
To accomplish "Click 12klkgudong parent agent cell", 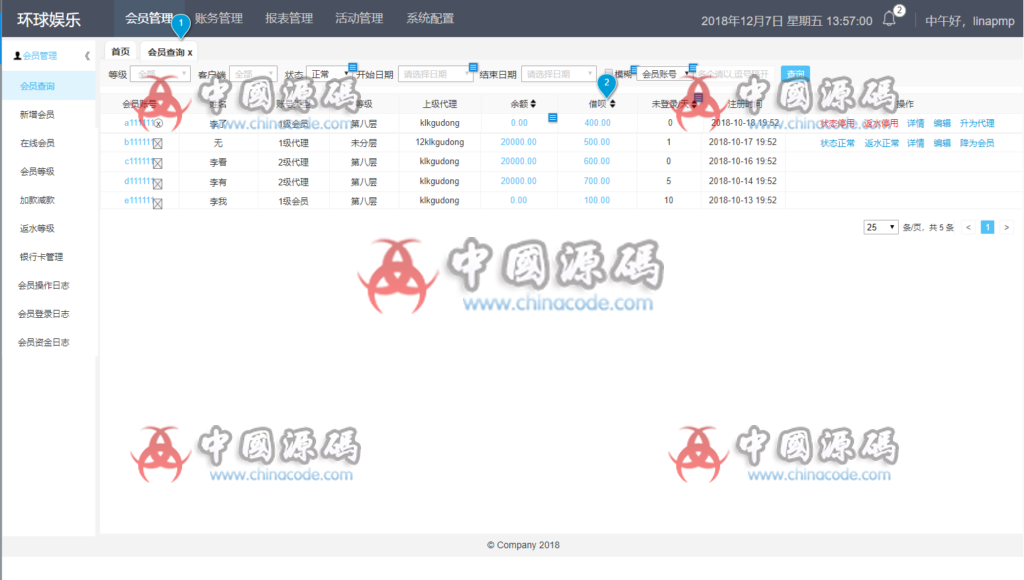I will [x=440, y=142].
